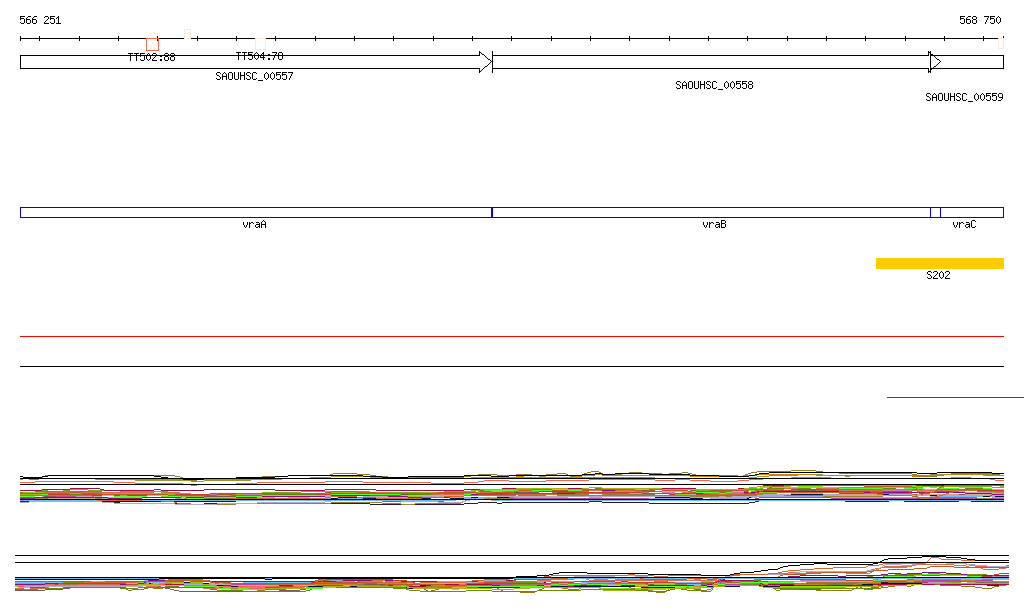1024x611 pixels.
Task: Click the S202 text label
Action: (938, 275)
